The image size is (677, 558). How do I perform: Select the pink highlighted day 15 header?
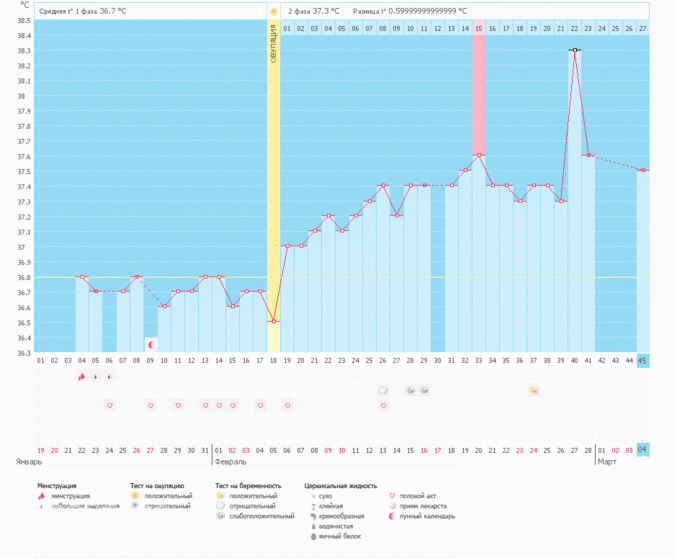pos(479,28)
